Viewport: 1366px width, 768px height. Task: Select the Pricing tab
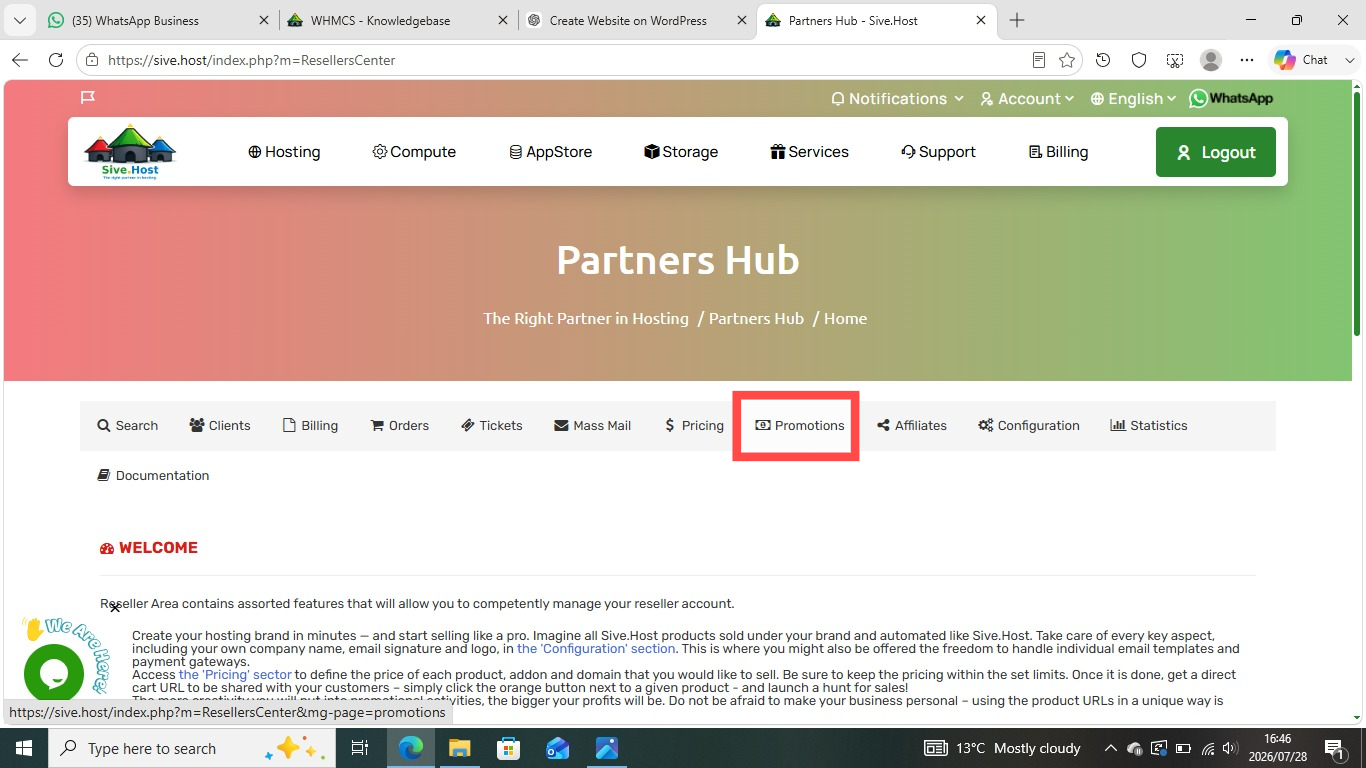(x=693, y=426)
